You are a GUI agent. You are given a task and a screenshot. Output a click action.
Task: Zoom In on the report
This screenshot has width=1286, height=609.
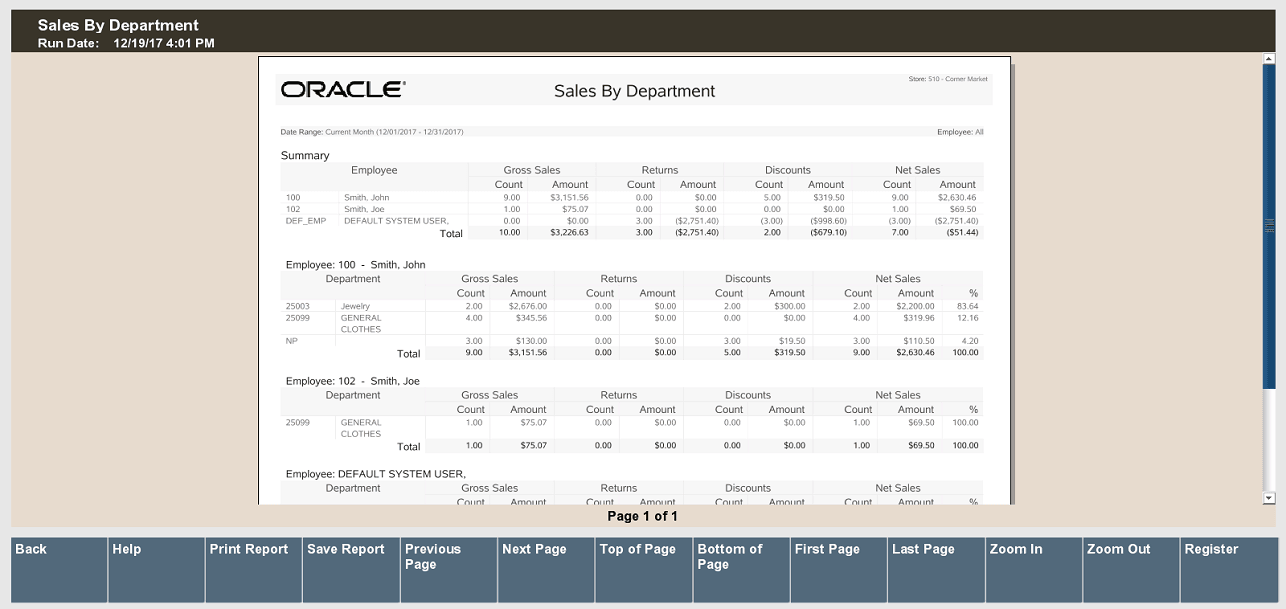(1033, 570)
